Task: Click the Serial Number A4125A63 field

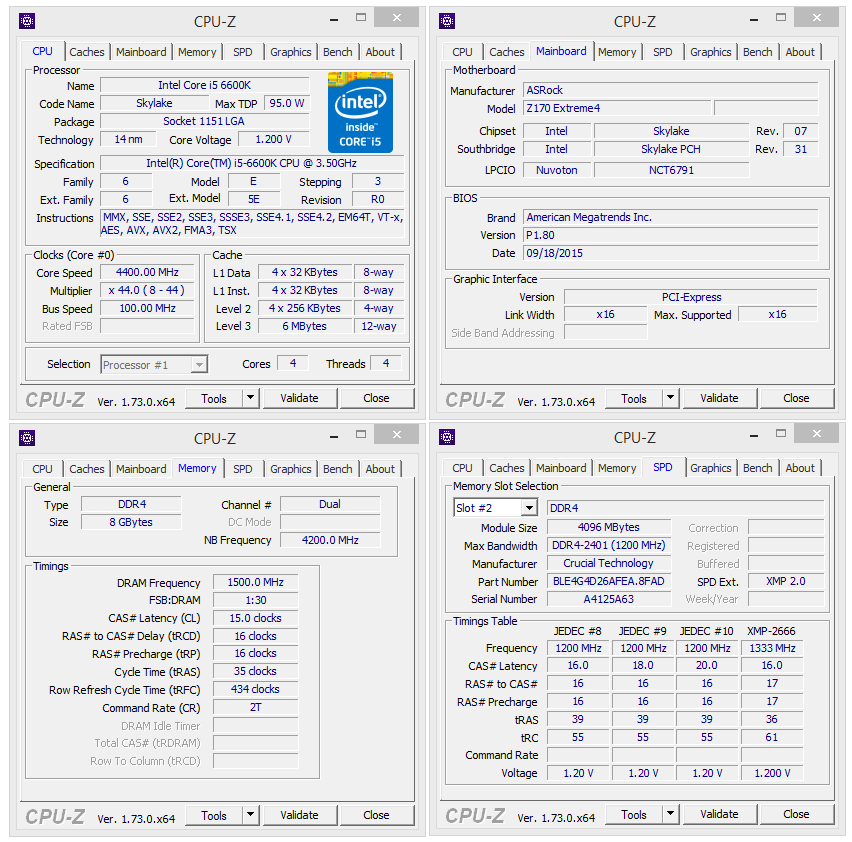Action: pyautogui.click(x=609, y=599)
